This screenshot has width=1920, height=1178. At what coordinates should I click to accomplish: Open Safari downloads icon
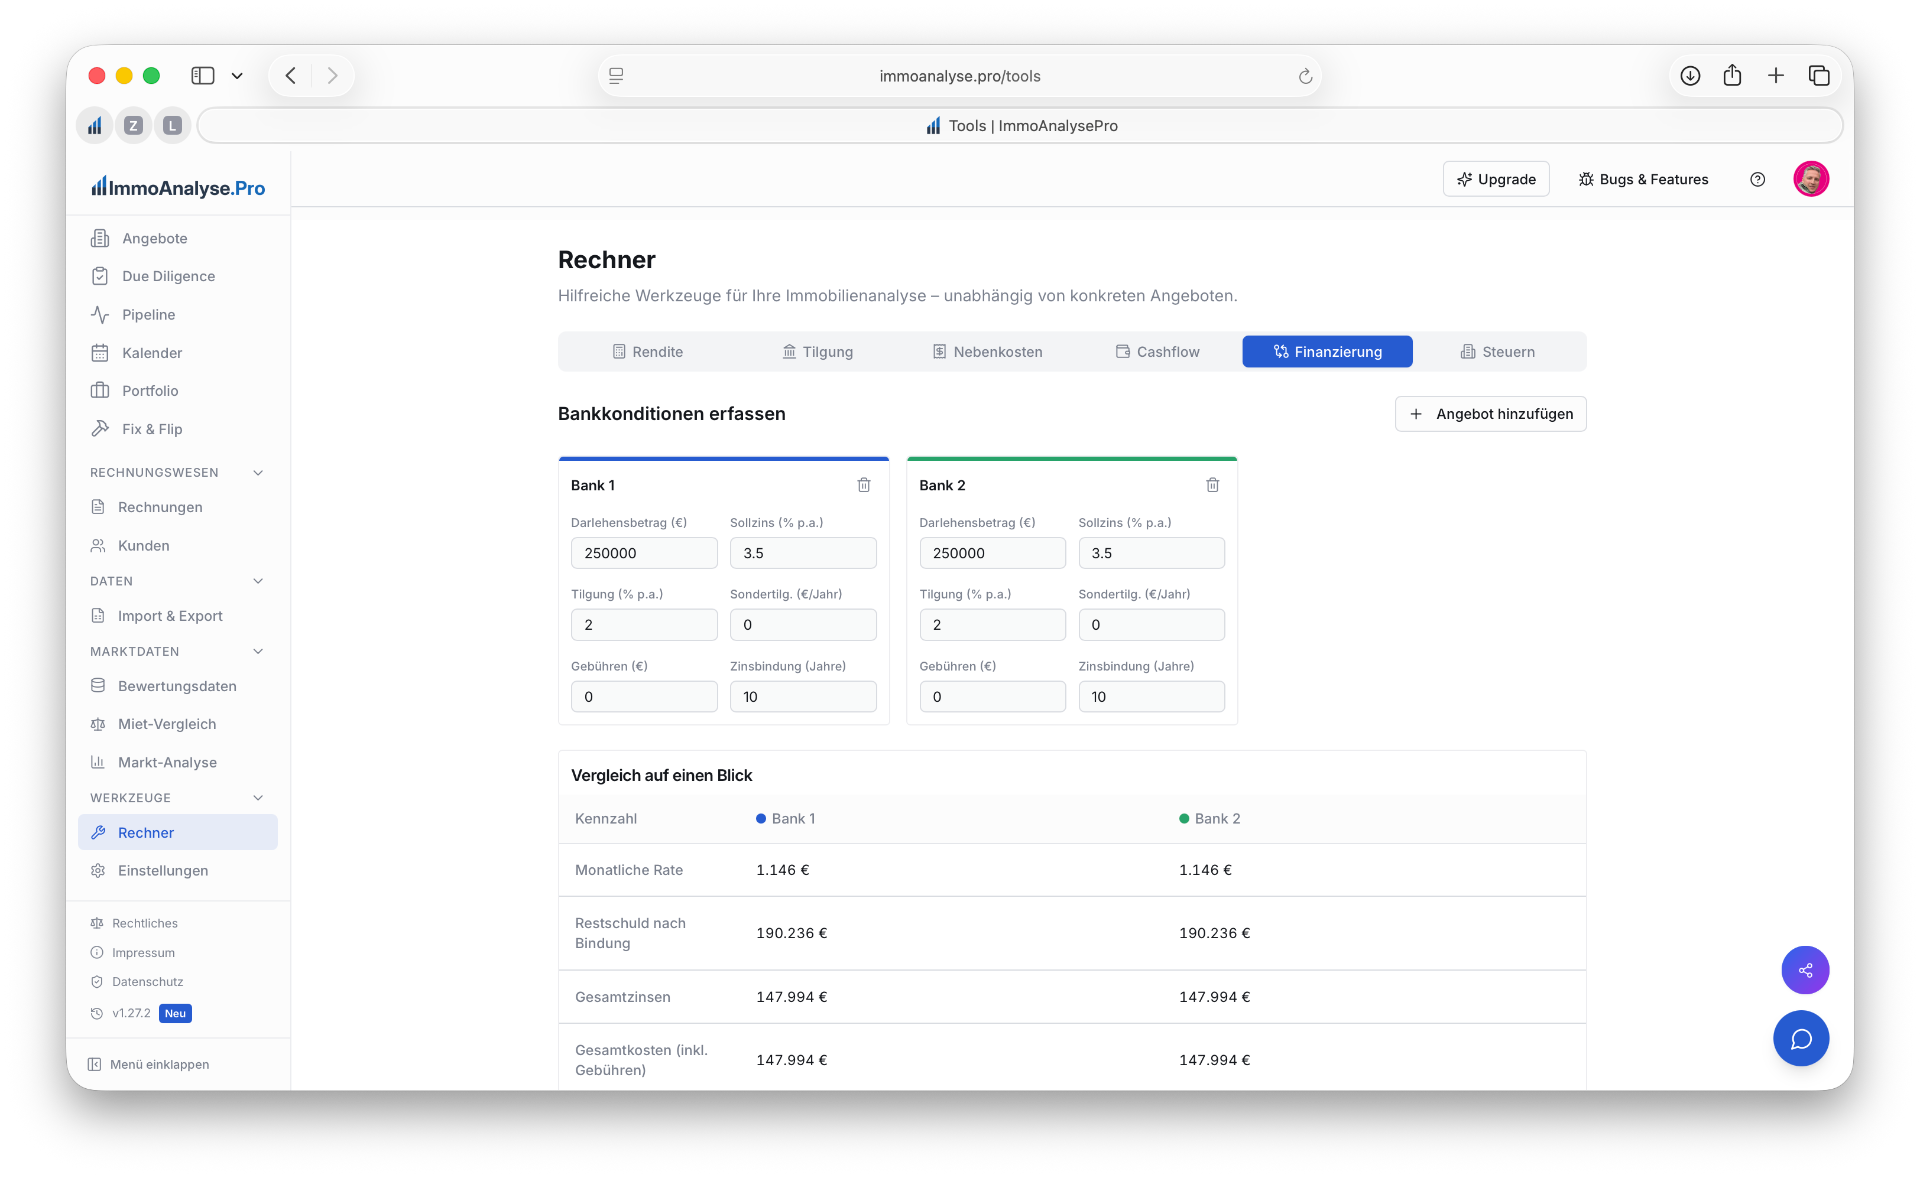(x=1690, y=76)
